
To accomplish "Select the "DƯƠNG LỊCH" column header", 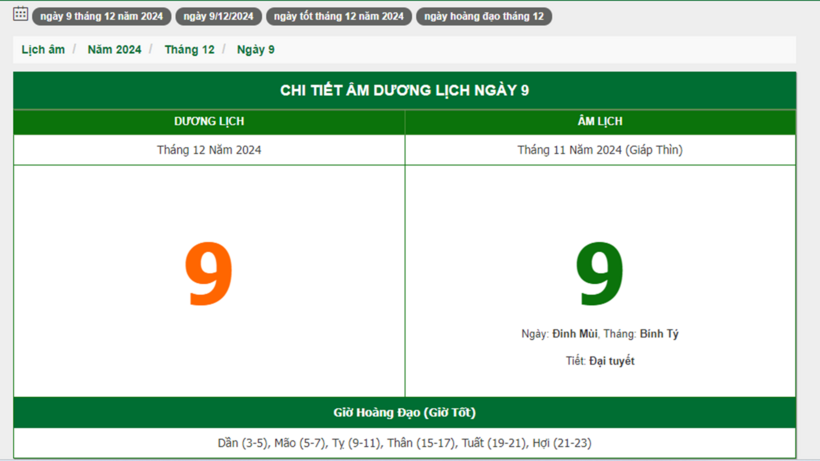I will (x=209, y=122).
